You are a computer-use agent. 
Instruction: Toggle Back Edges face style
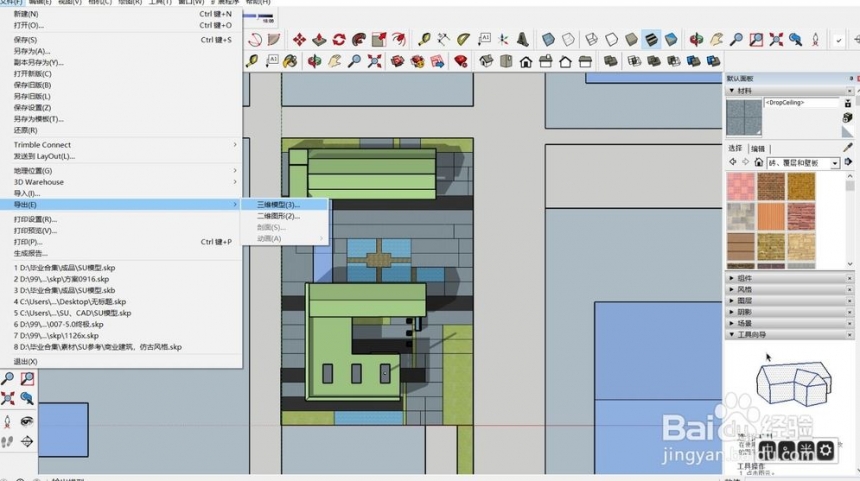click(568, 39)
